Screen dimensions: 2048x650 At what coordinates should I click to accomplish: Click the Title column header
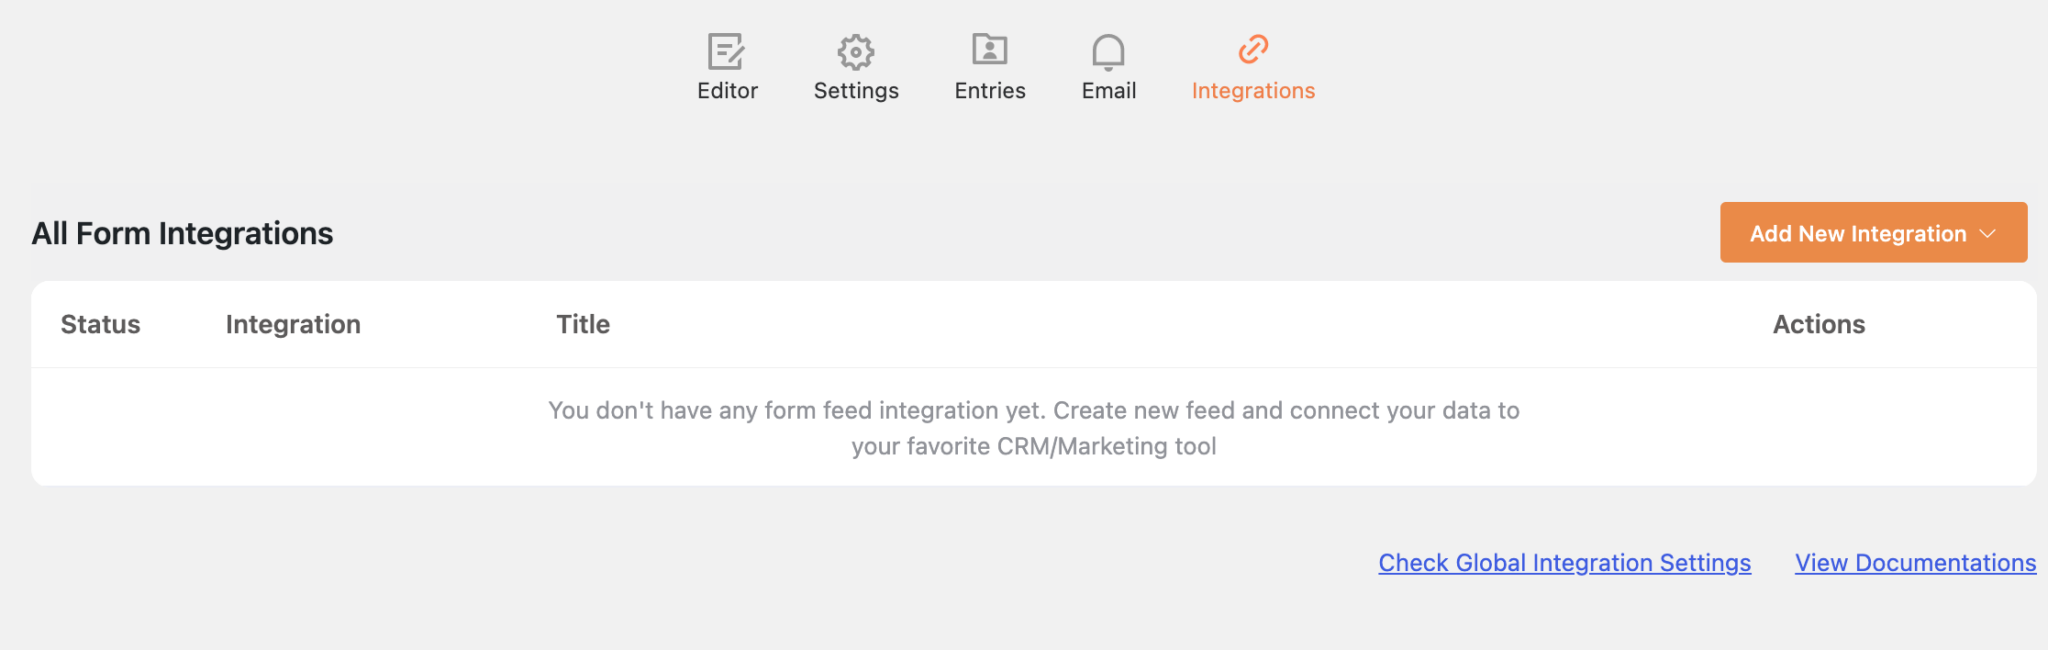583,324
